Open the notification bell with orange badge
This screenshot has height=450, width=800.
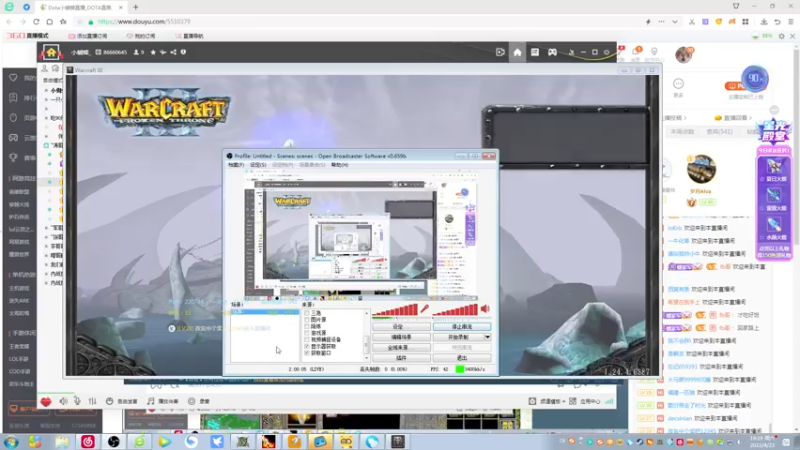point(636,51)
